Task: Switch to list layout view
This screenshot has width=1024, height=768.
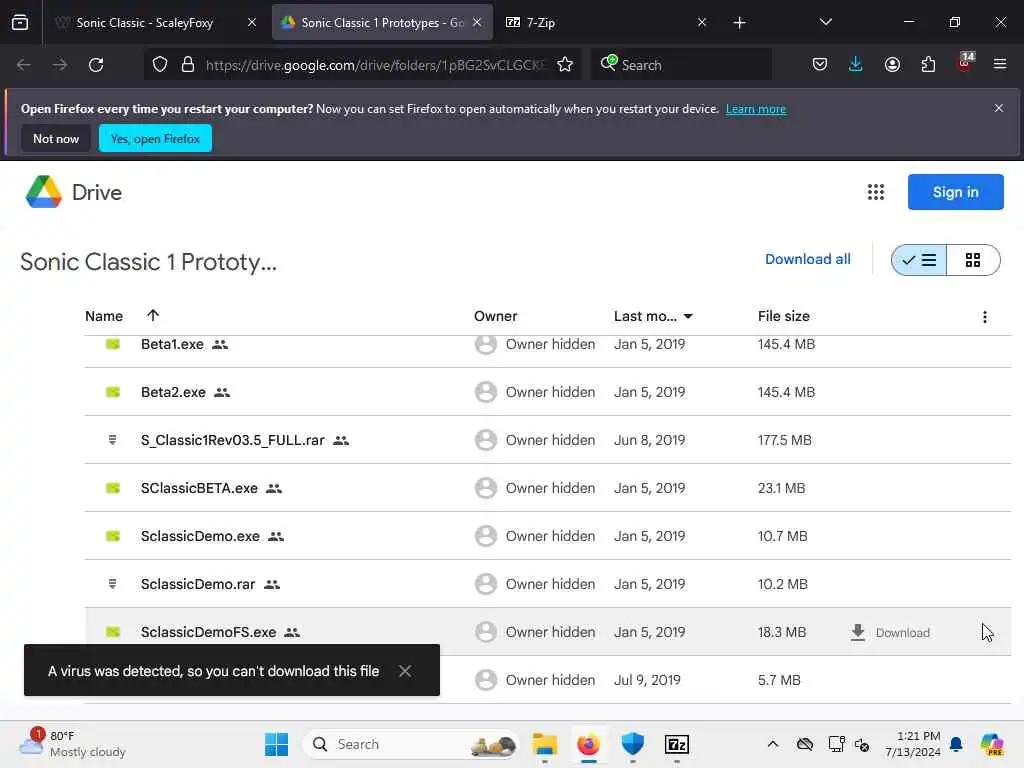Action: click(x=919, y=260)
